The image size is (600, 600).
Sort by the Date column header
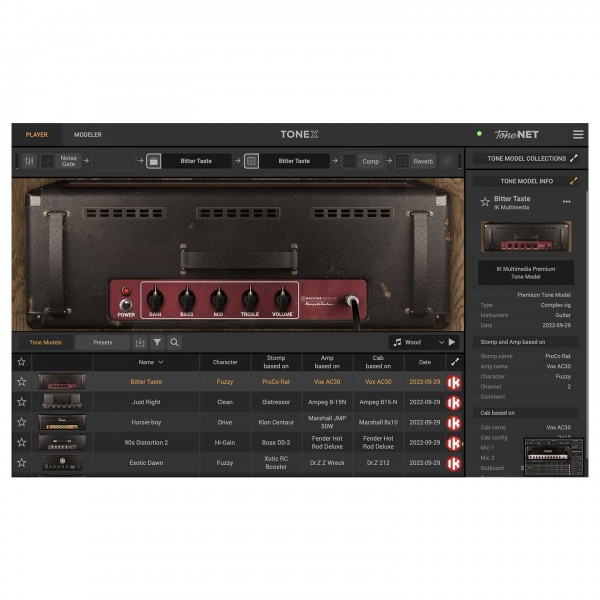click(x=425, y=362)
